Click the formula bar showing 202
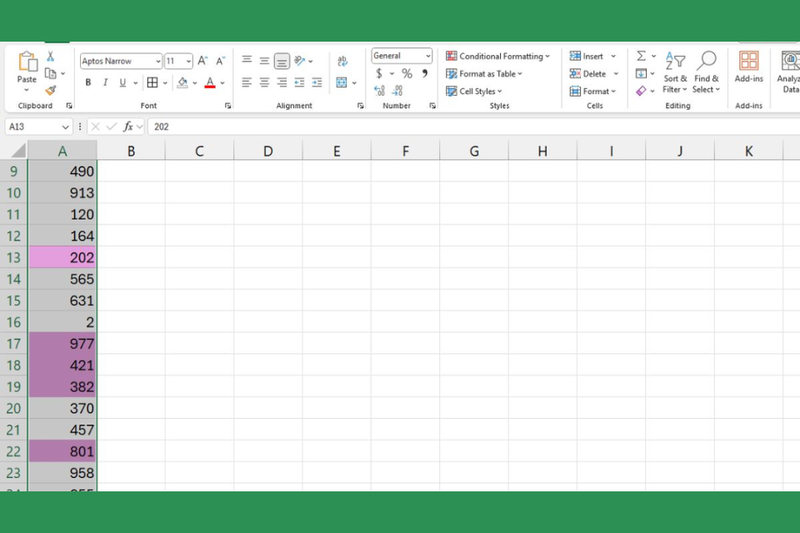 [x=473, y=126]
